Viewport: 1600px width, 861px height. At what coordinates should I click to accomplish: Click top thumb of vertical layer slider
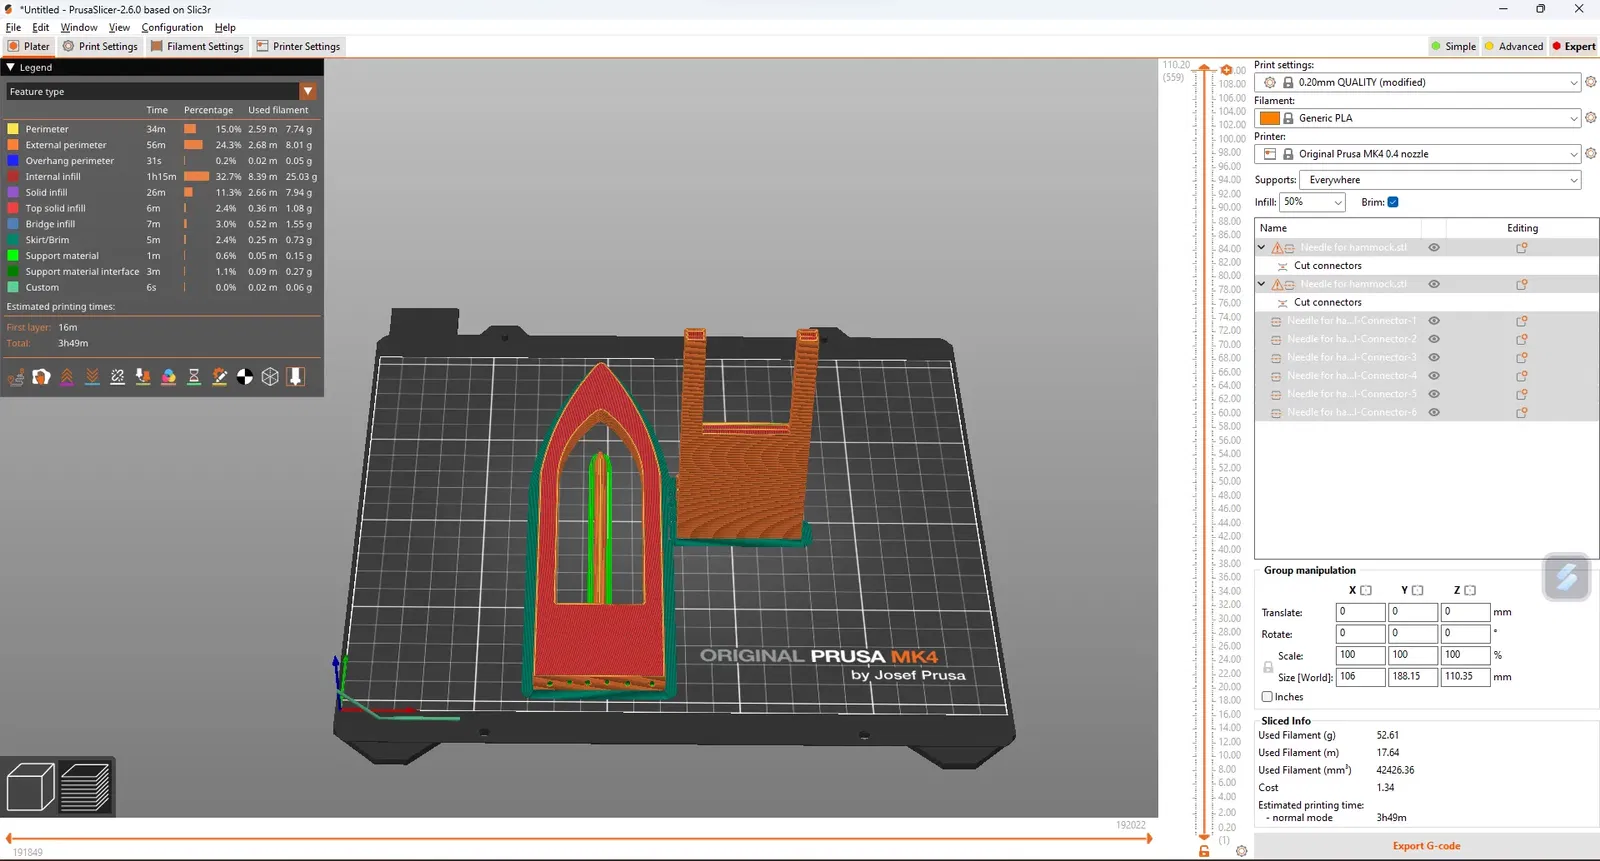pyautogui.click(x=1204, y=69)
